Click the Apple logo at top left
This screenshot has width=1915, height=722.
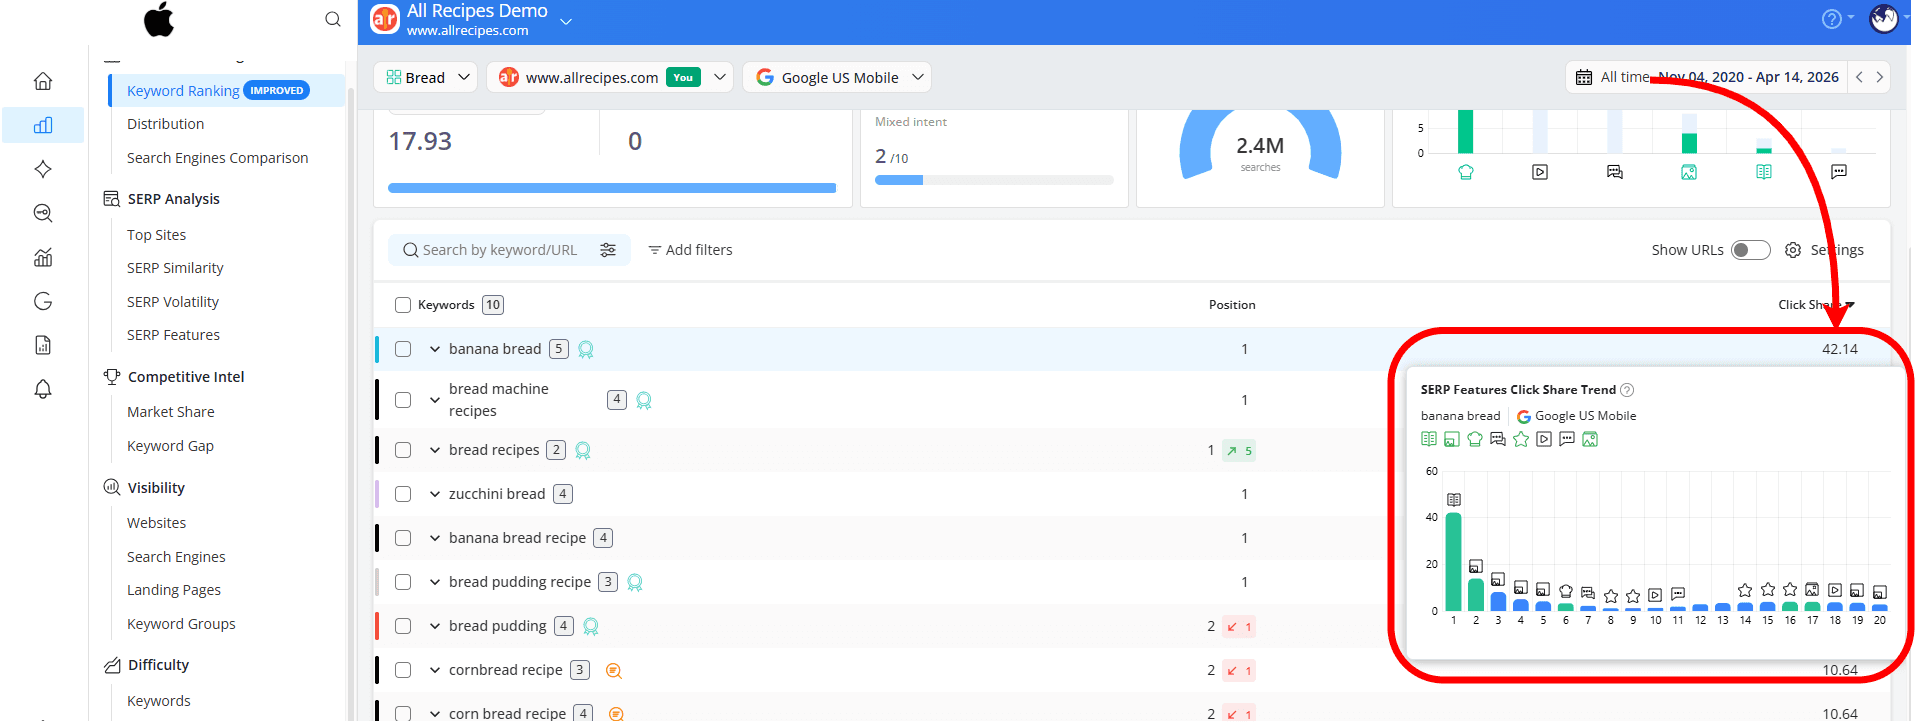(159, 19)
